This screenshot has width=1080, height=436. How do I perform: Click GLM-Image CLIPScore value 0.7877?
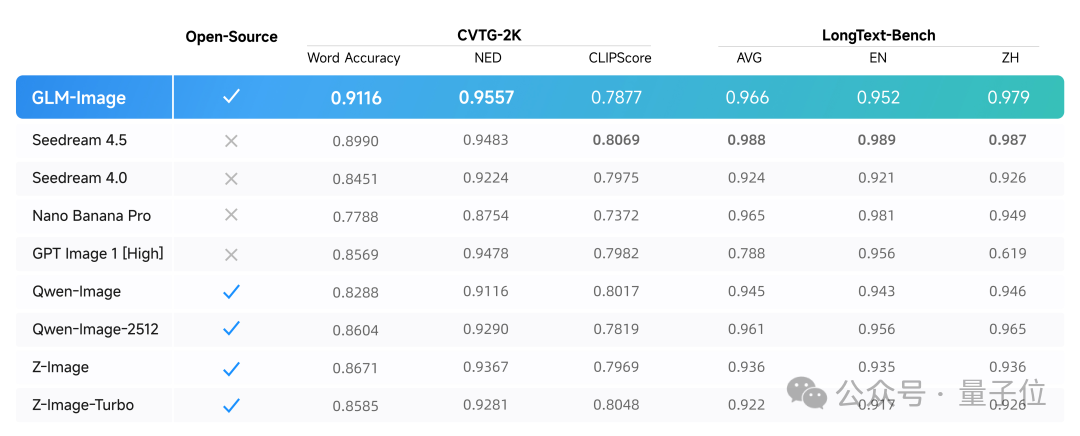click(616, 98)
